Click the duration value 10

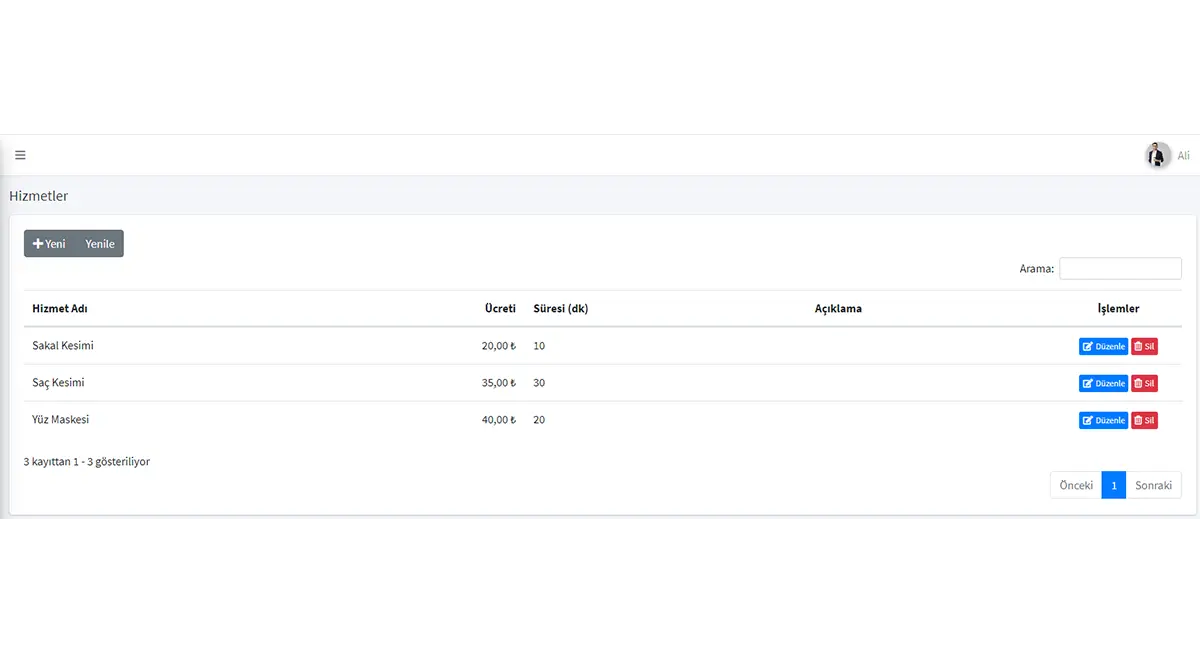(x=539, y=346)
